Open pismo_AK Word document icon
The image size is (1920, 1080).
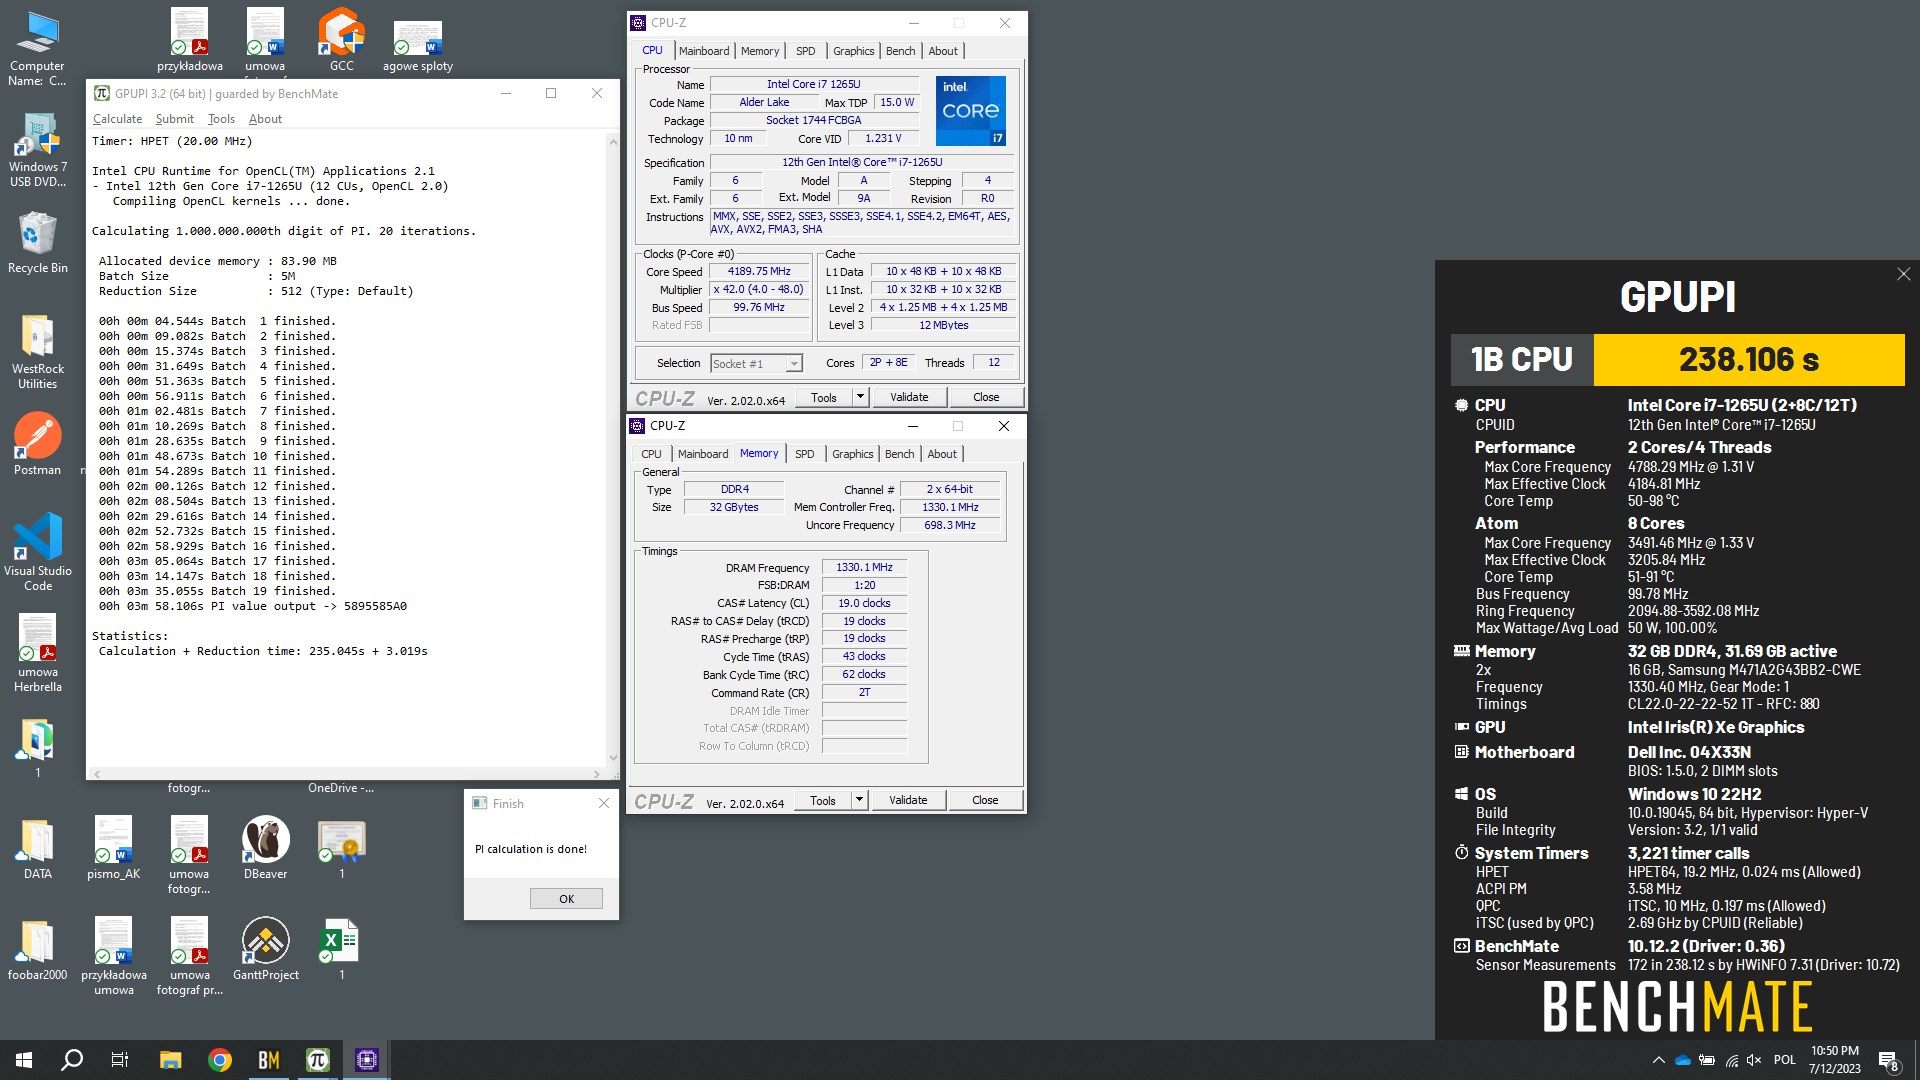(113, 848)
